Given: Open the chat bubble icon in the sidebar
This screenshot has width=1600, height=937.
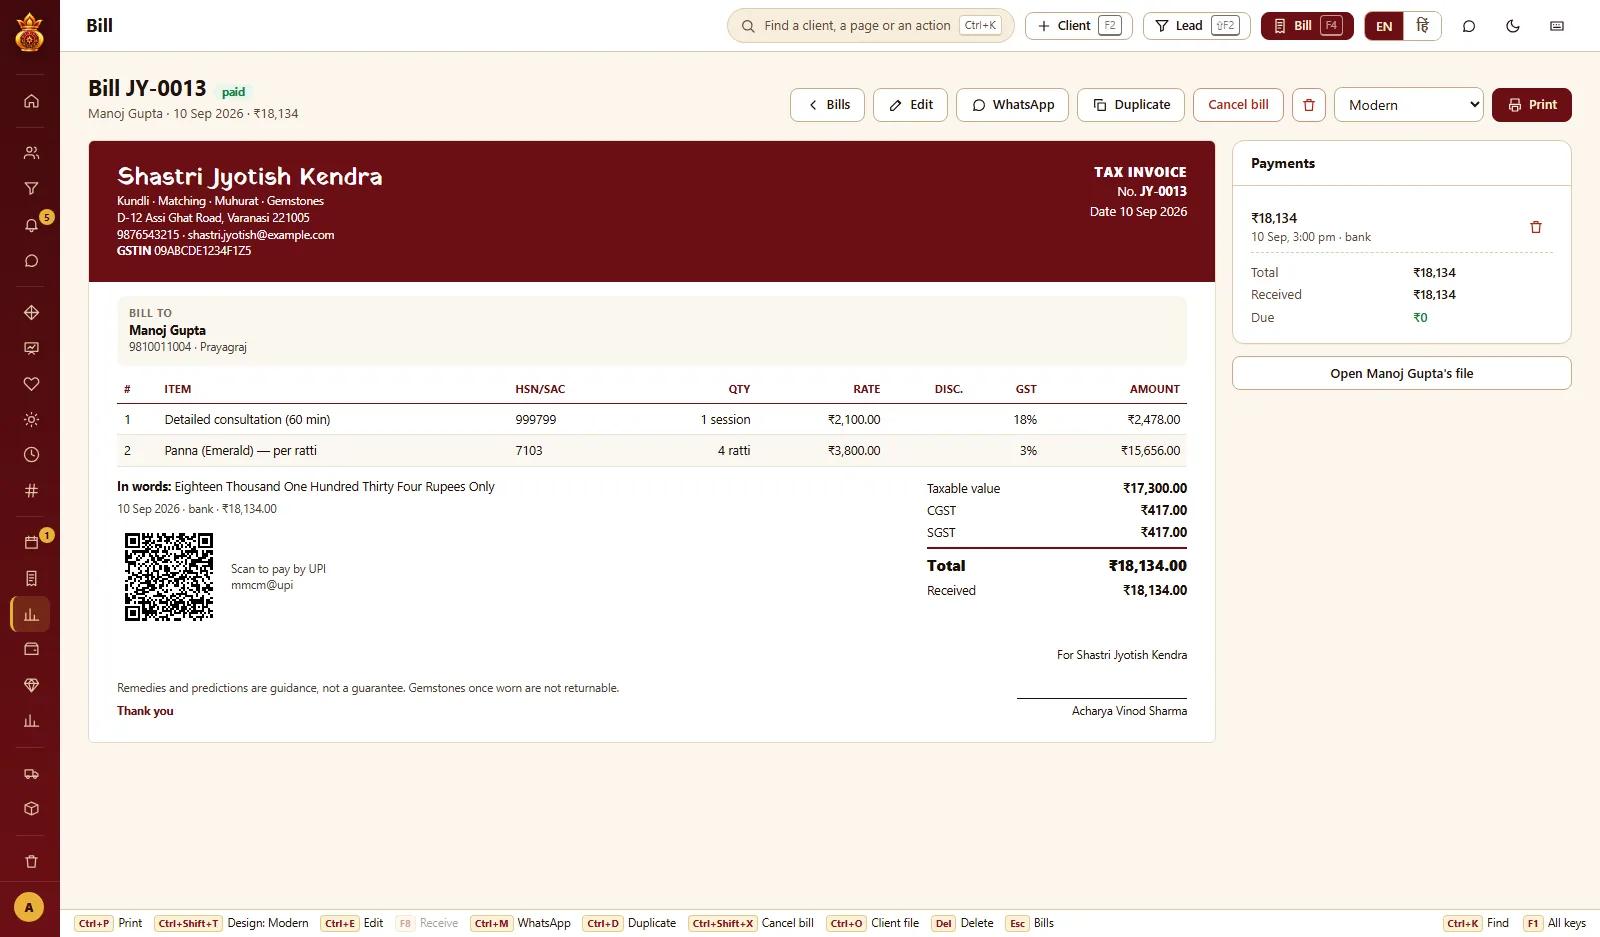Looking at the screenshot, I should coord(31,261).
